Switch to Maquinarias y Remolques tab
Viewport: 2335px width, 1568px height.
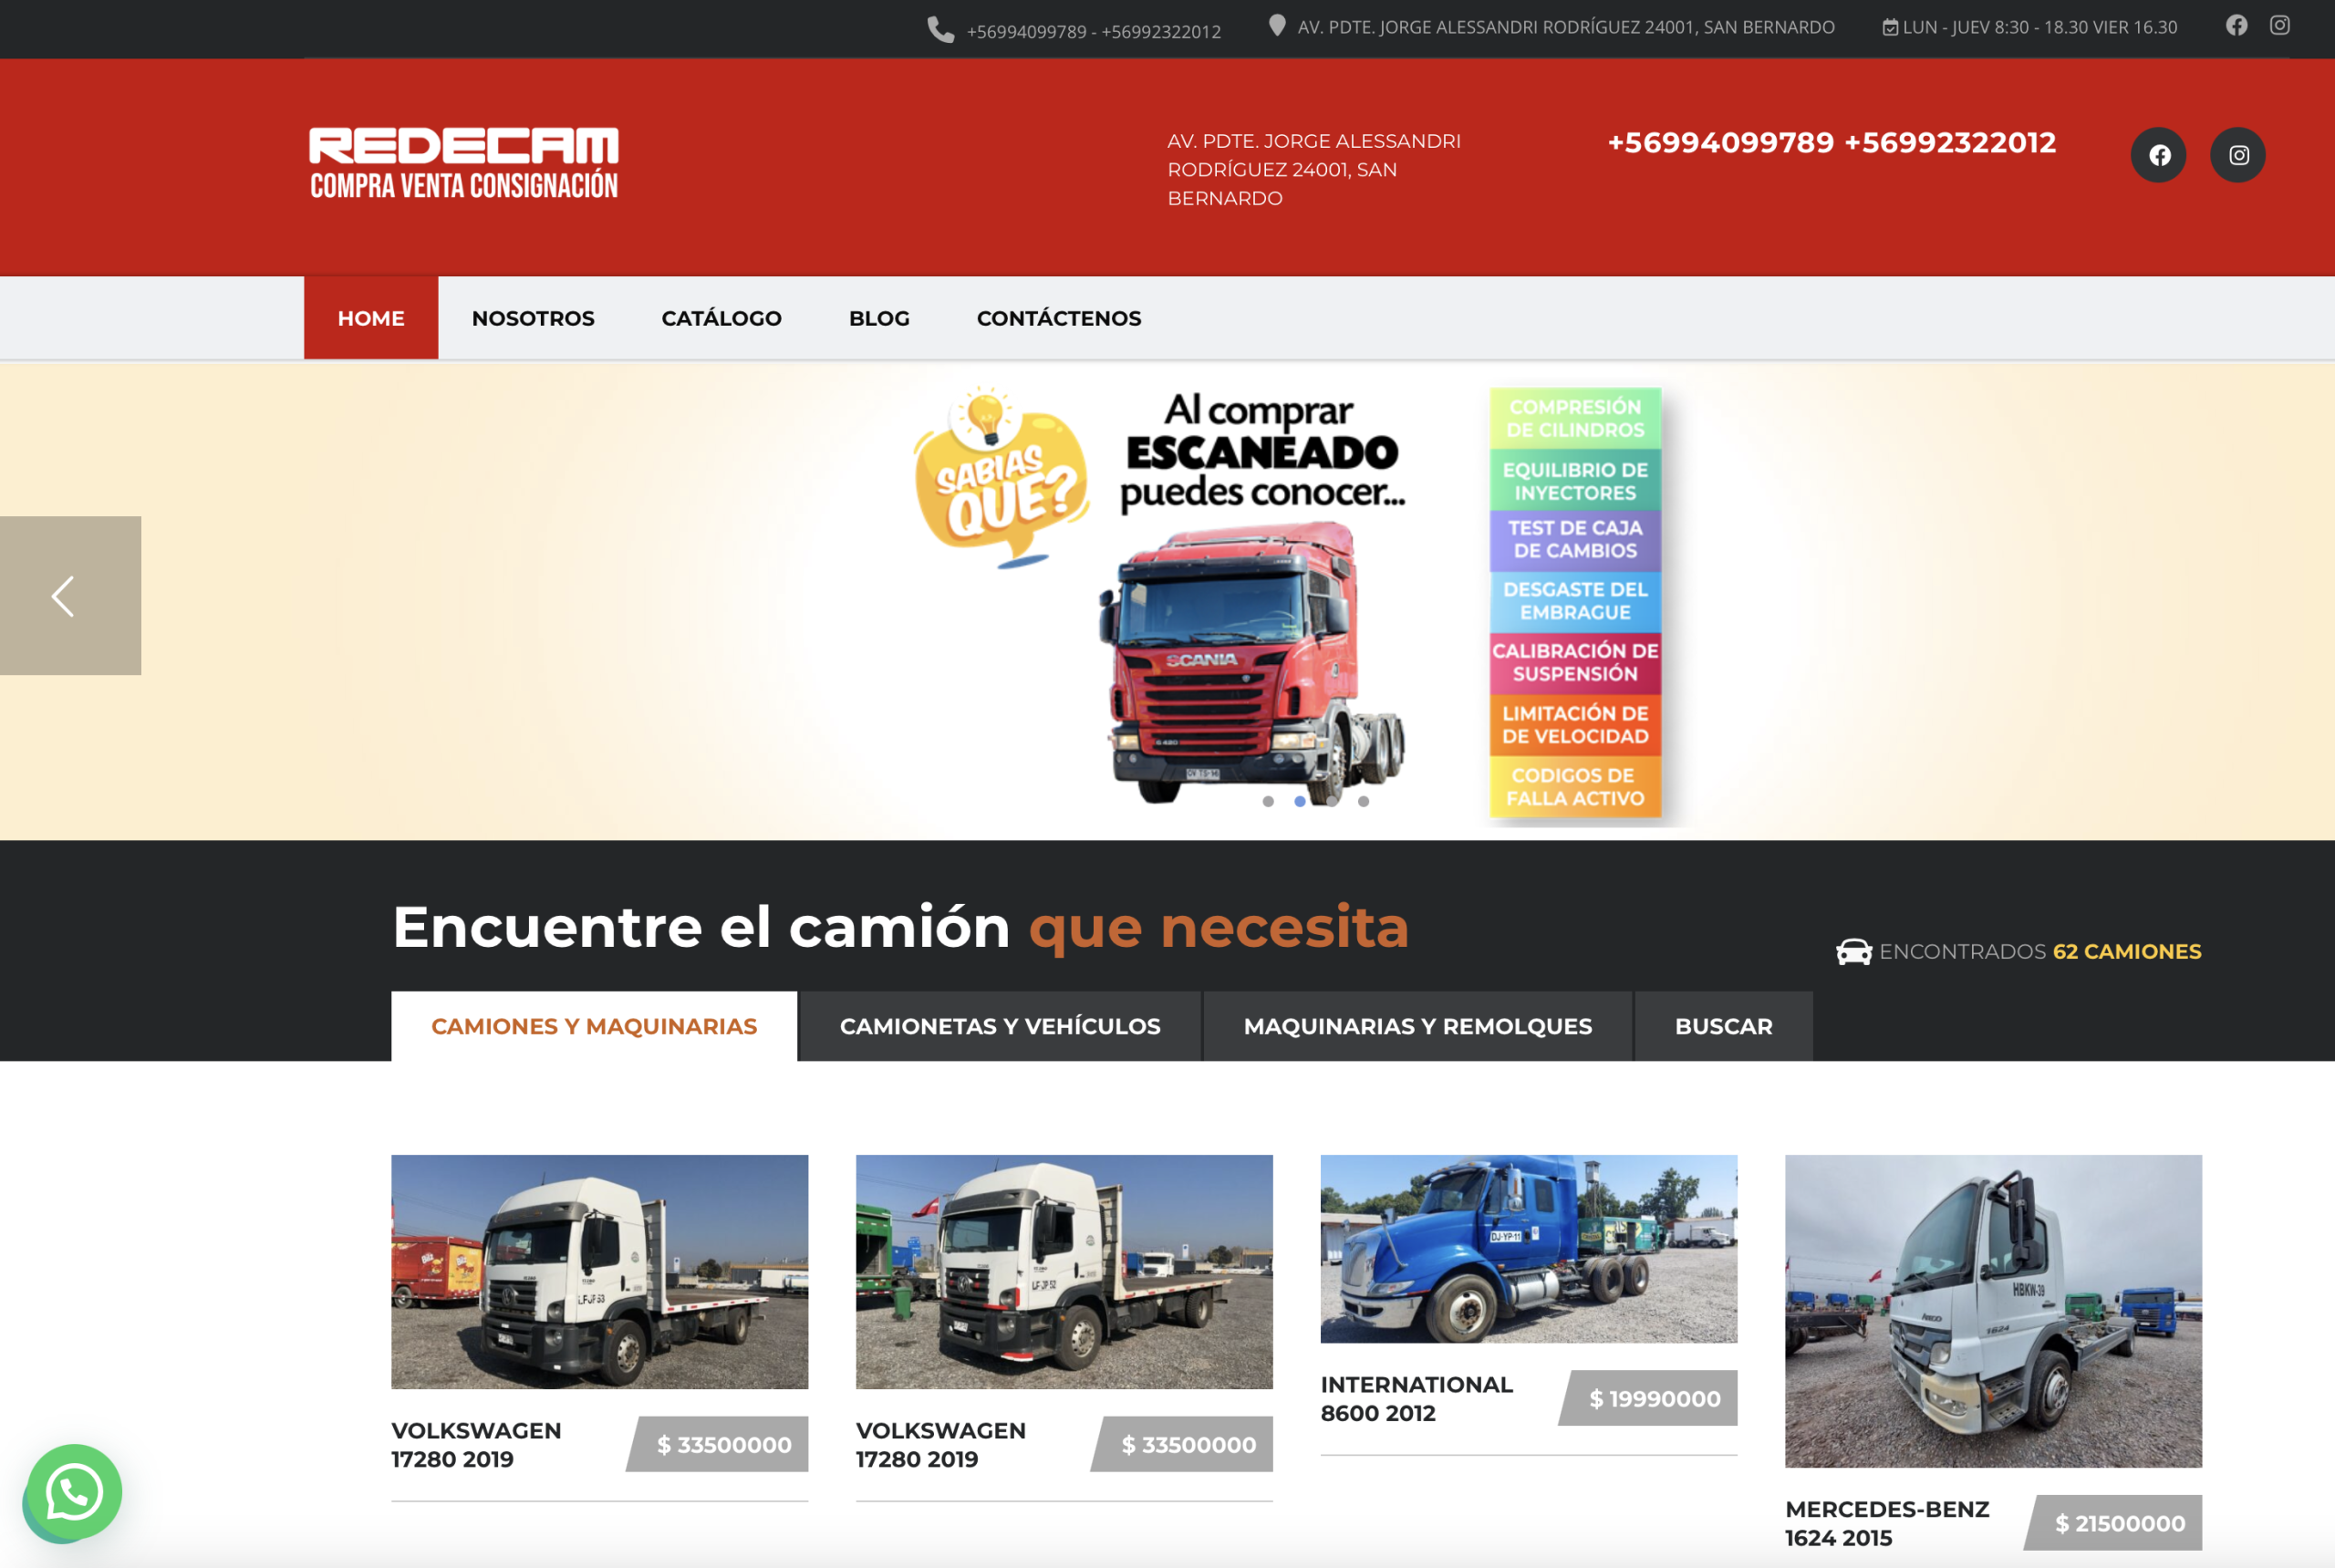coord(1417,1026)
